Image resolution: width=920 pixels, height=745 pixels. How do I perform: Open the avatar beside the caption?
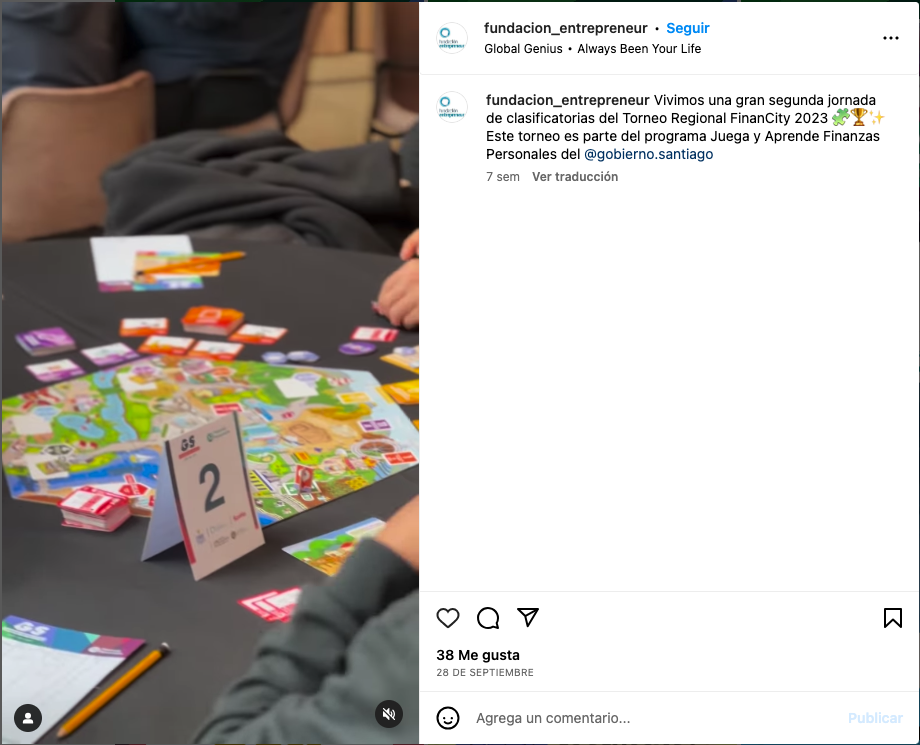click(x=452, y=107)
